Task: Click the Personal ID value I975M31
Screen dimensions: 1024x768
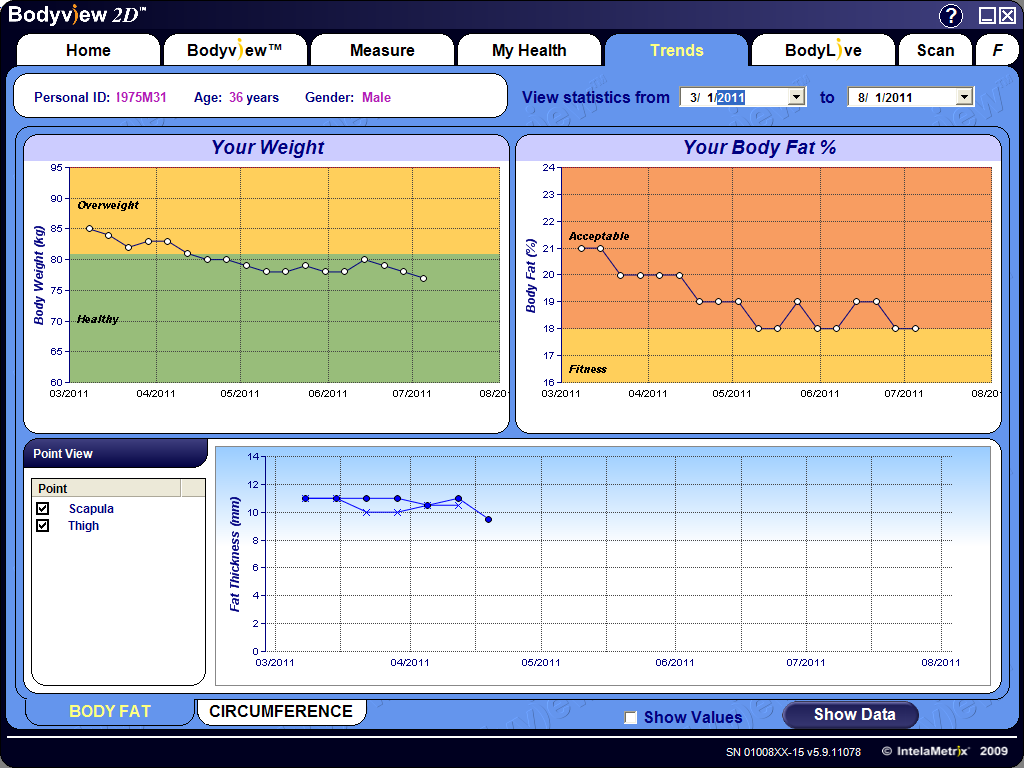Action: click(141, 97)
